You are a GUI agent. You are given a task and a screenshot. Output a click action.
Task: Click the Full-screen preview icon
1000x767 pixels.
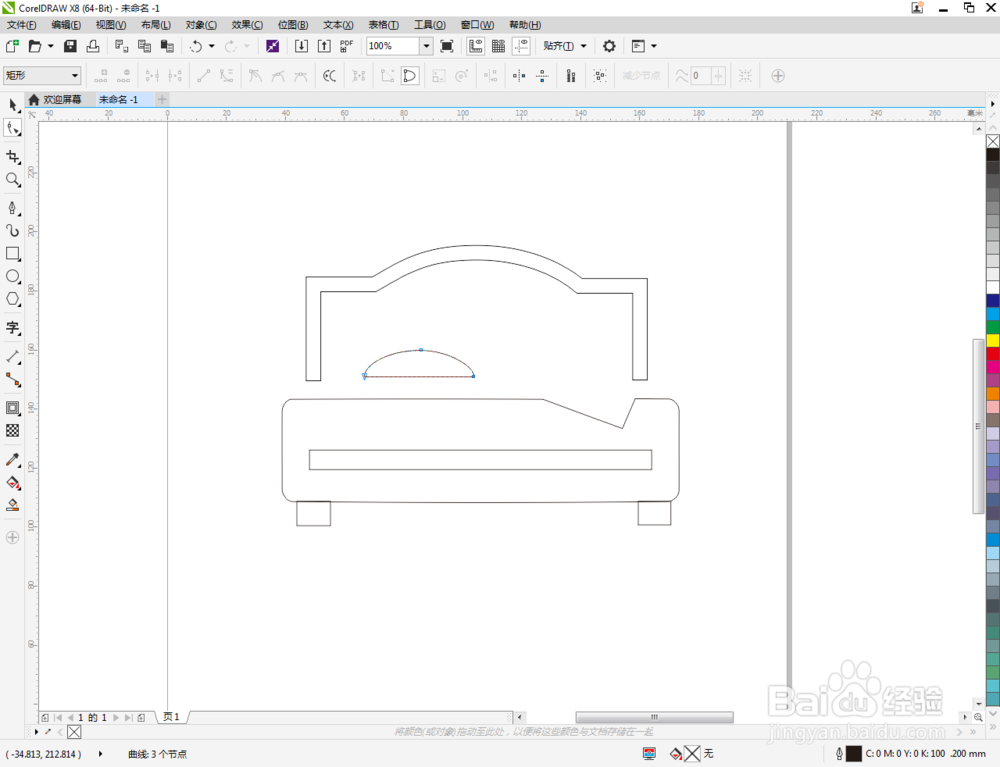[x=447, y=46]
